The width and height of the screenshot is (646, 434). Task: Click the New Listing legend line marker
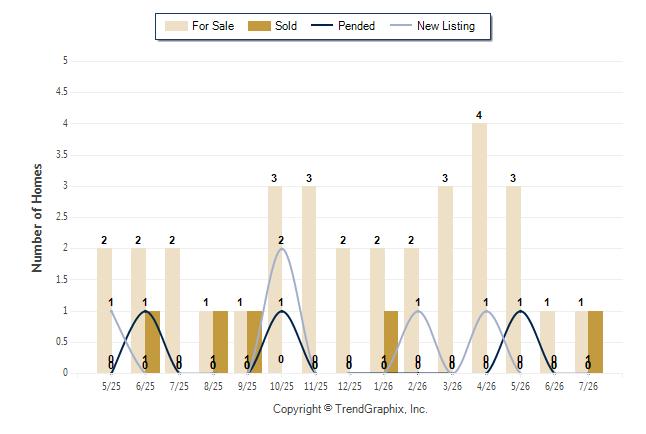pyautogui.click(x=401, y=26)
